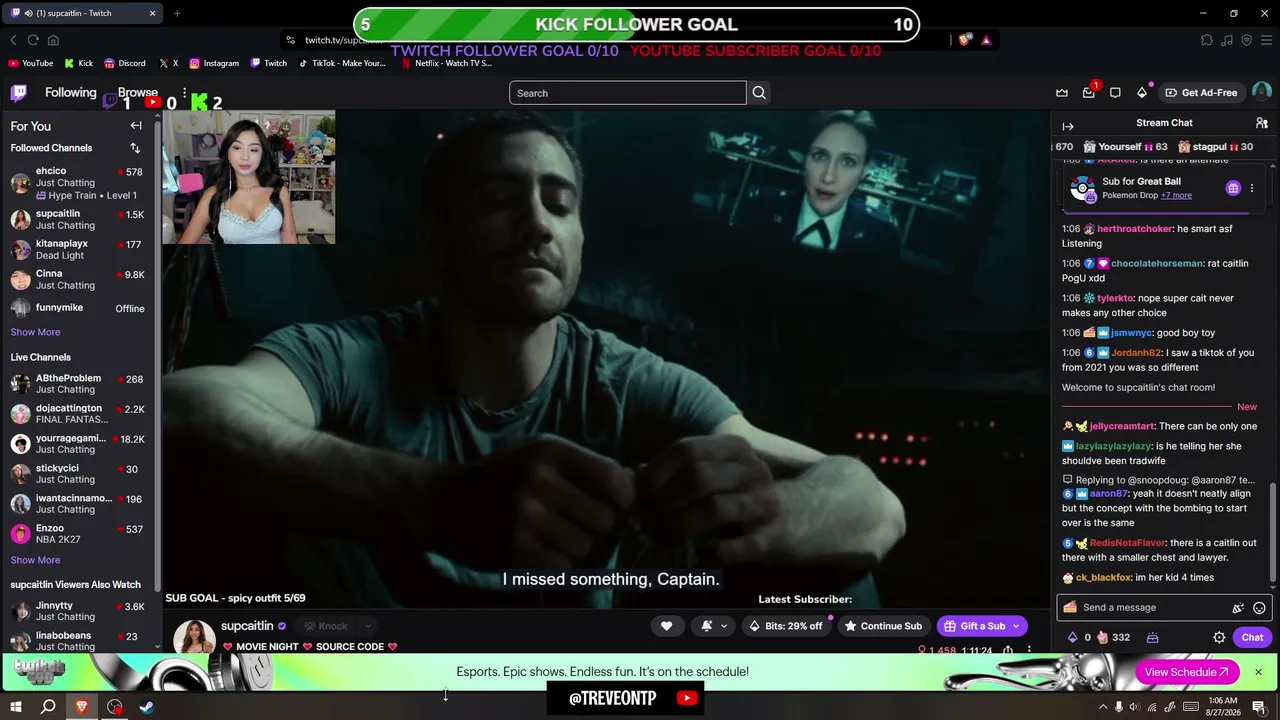The image size is (1280, 720).
Task: Click the supcaitlin channel avatar
Action: (x=194, y=637)
